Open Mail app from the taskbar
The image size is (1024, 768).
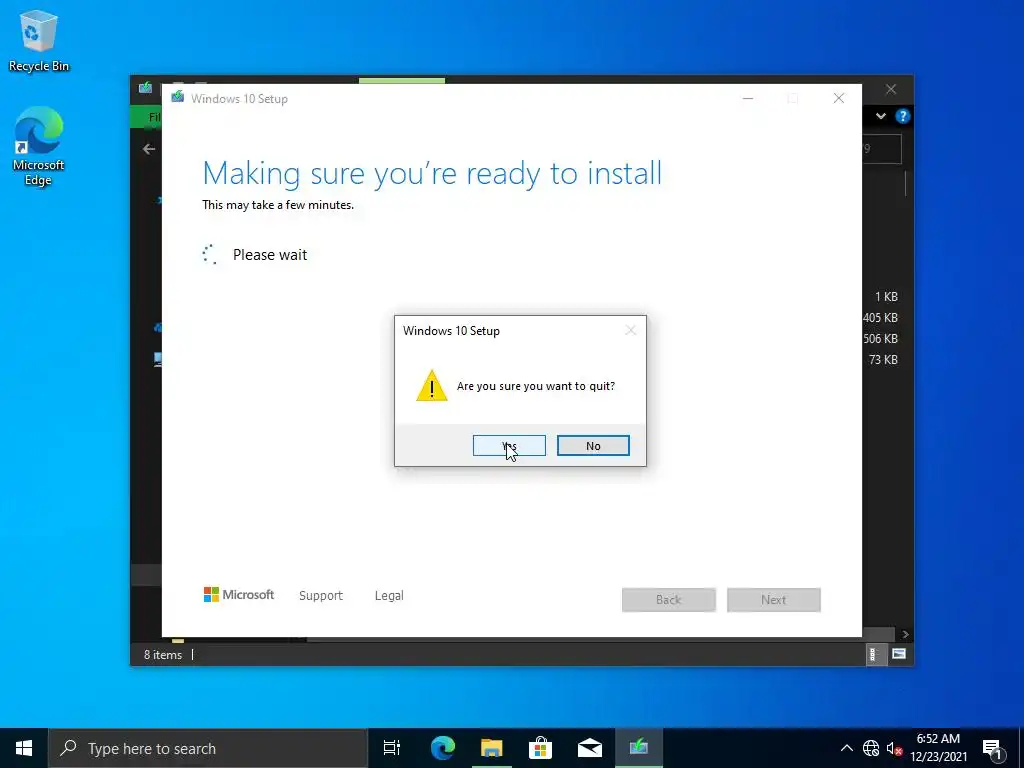[x=590, y=748]
